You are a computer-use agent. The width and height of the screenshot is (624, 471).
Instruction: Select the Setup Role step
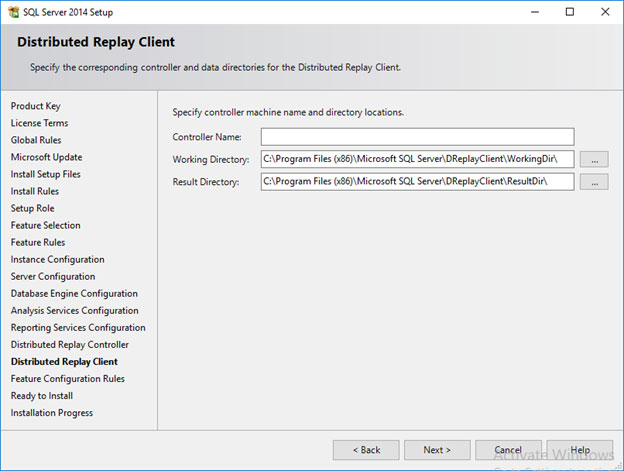pos(33,208)
